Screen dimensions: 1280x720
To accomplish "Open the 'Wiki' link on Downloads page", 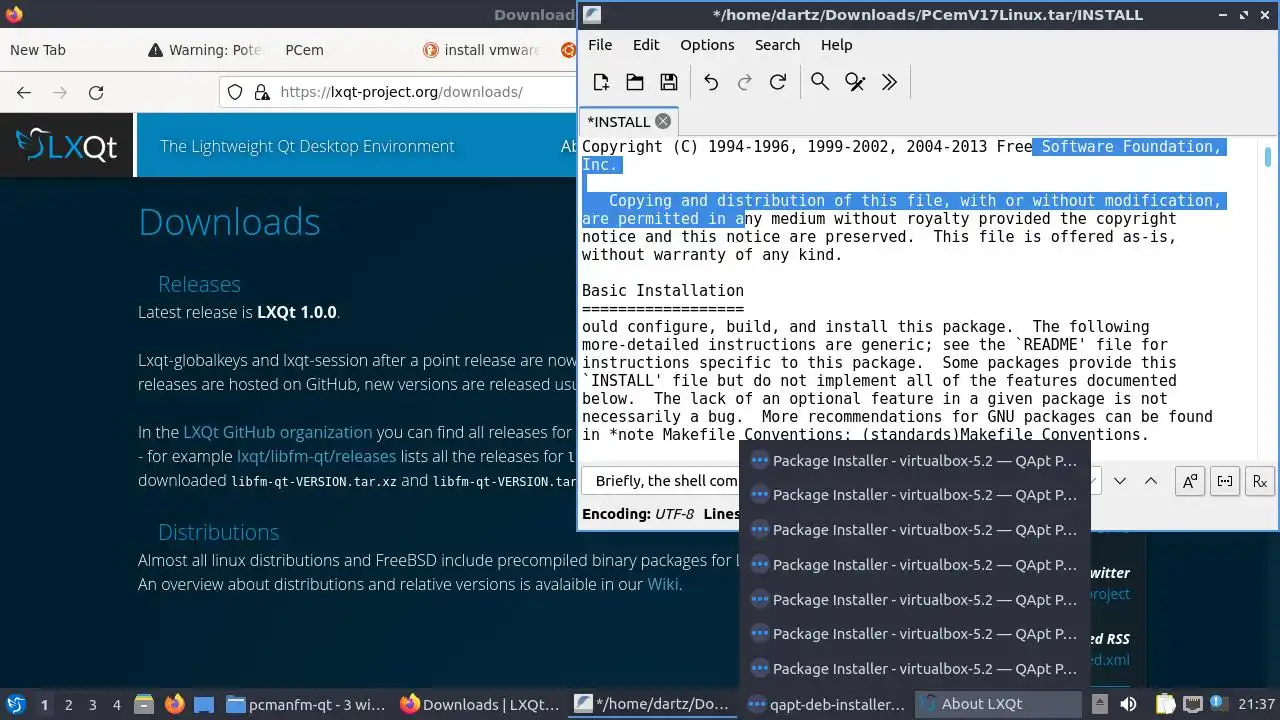I will tap(662, 585).
